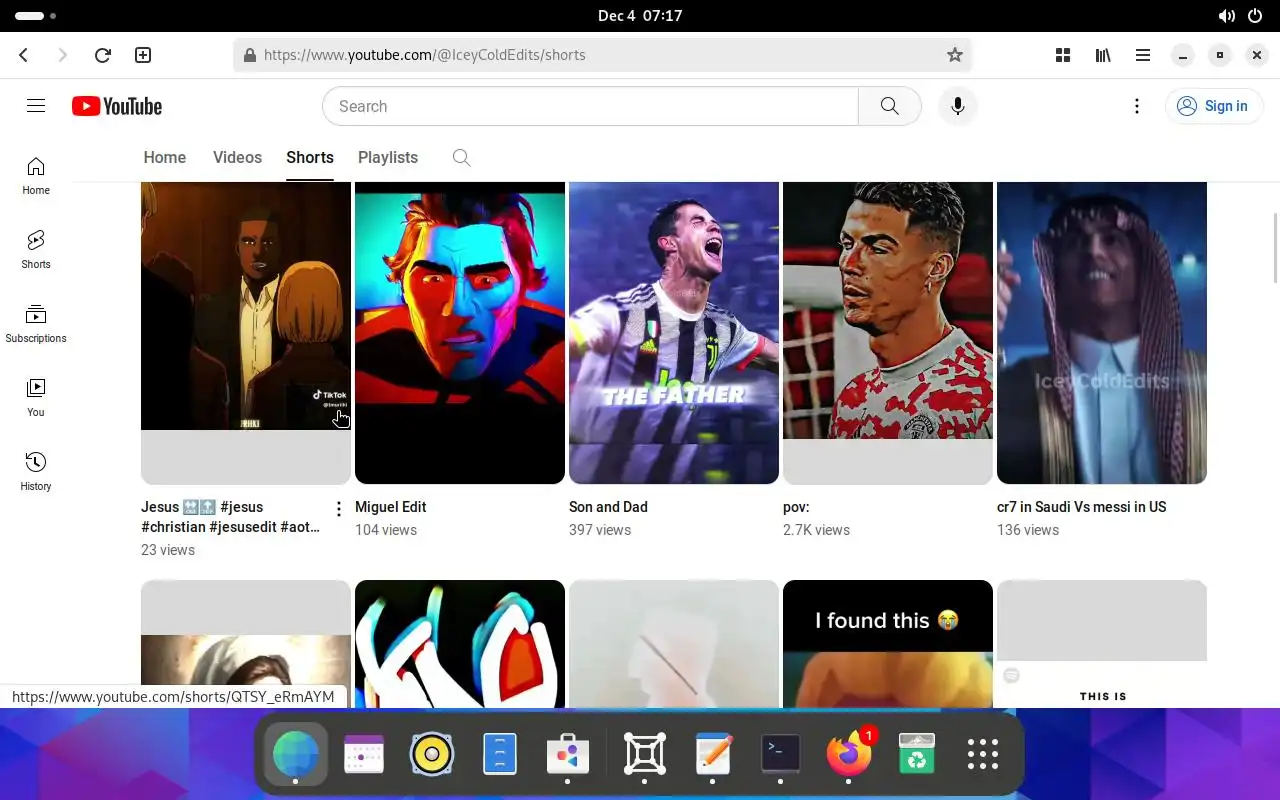Open the browser library bookmarks icon

tap(1103, 55)
